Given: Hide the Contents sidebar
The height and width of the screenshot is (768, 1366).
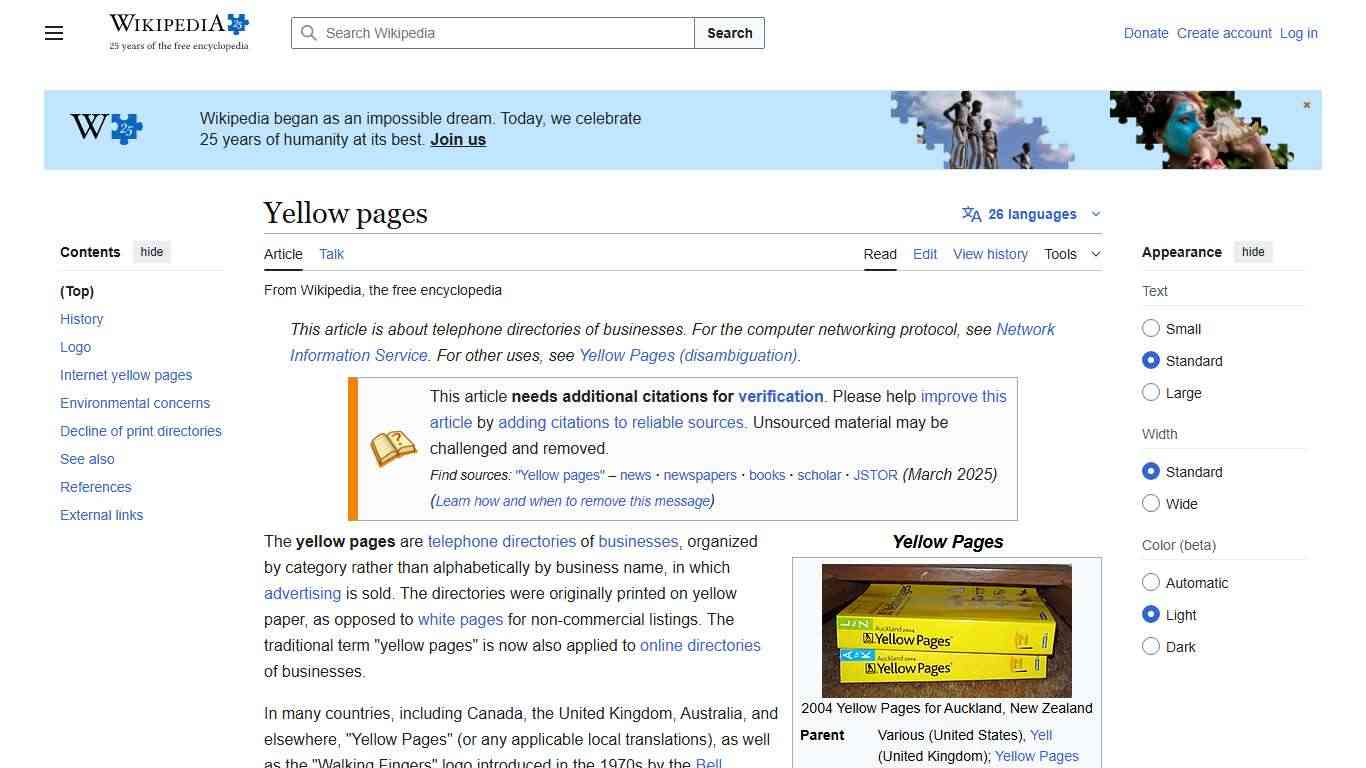Looking at the screenshot, I should coord(151,252).
